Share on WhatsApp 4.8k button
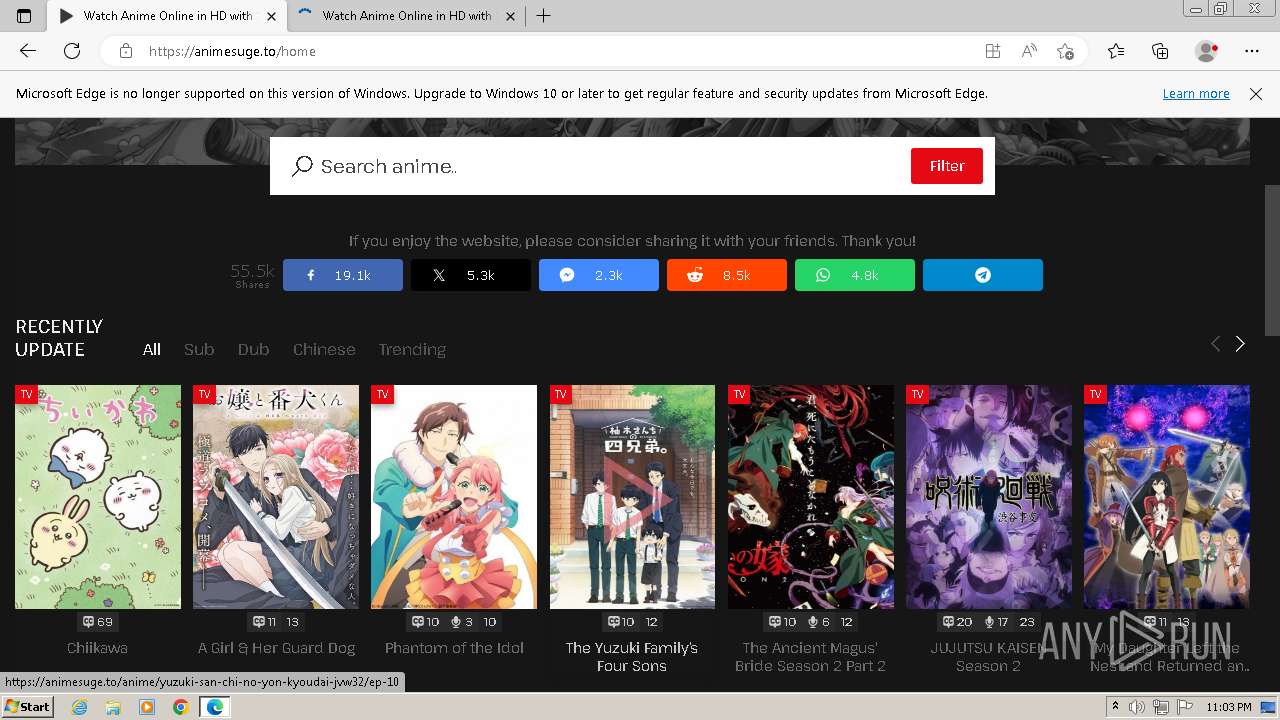Screen dimensions: 1280x720 tap(855, 275)
